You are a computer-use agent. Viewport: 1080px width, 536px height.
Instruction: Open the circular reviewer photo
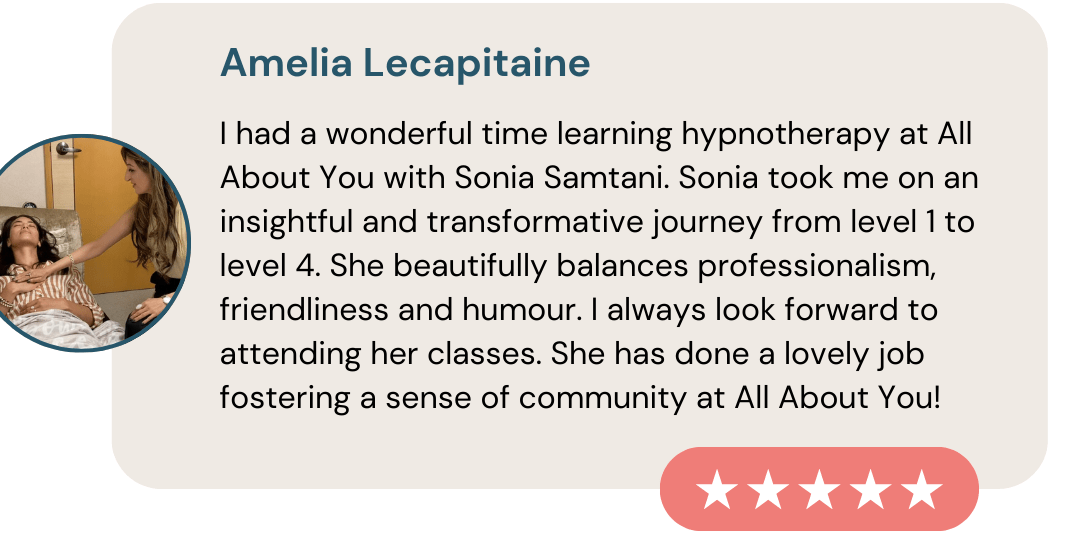[x=92, y=242]
